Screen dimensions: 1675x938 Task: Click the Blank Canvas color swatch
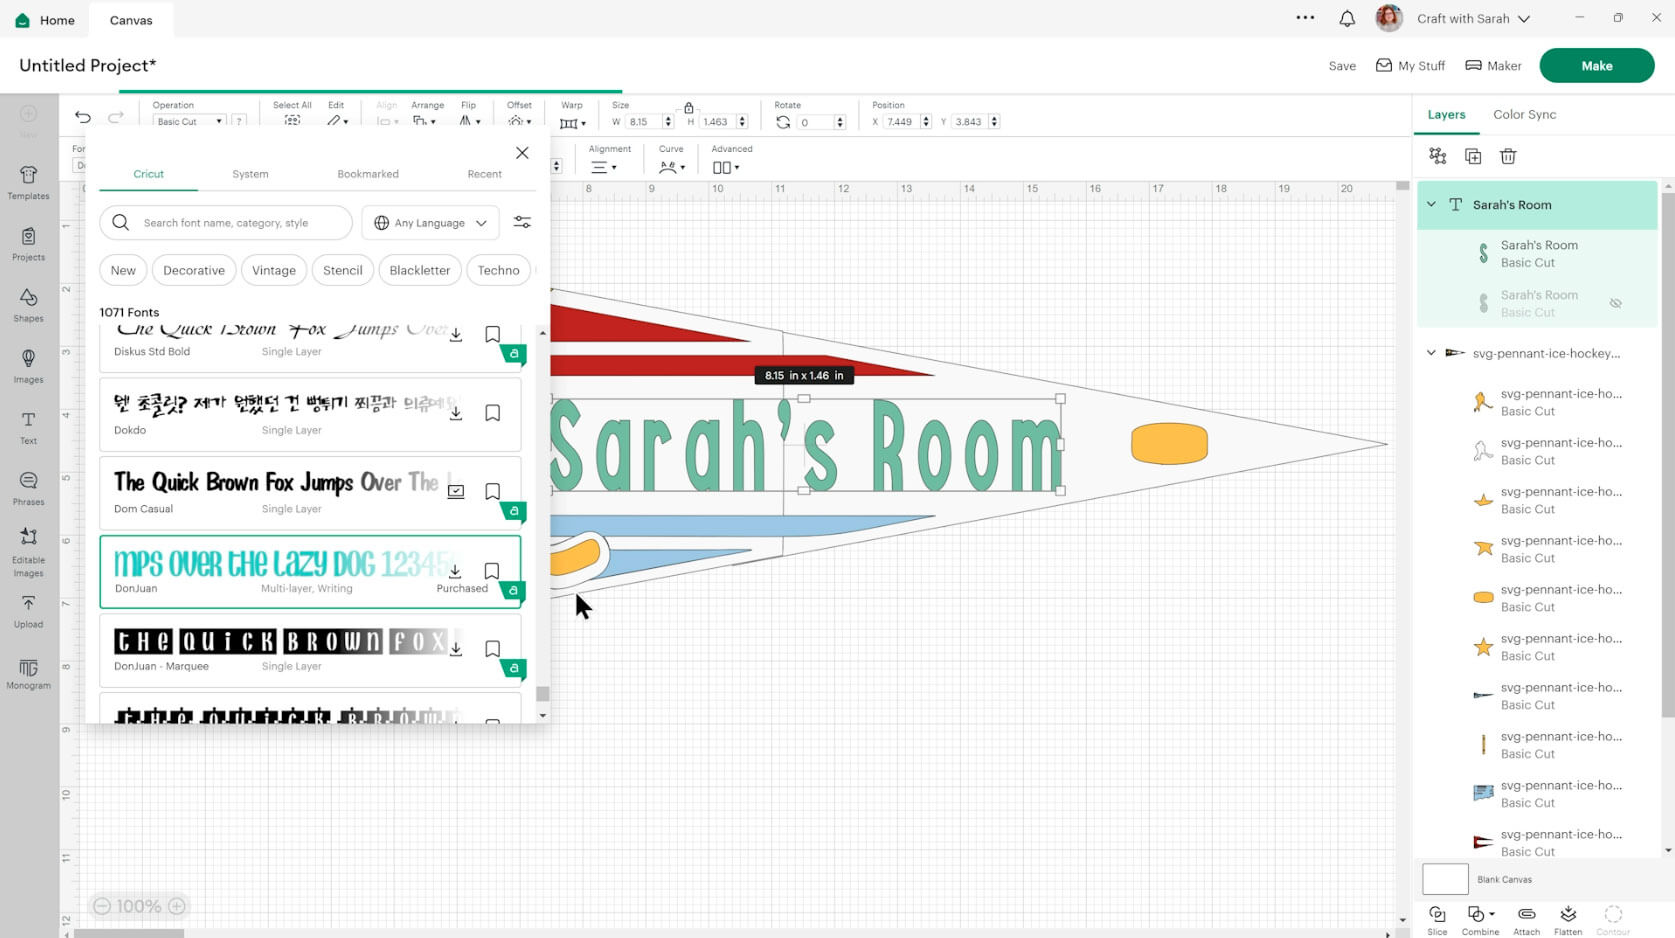click(x=1445, y=879)
